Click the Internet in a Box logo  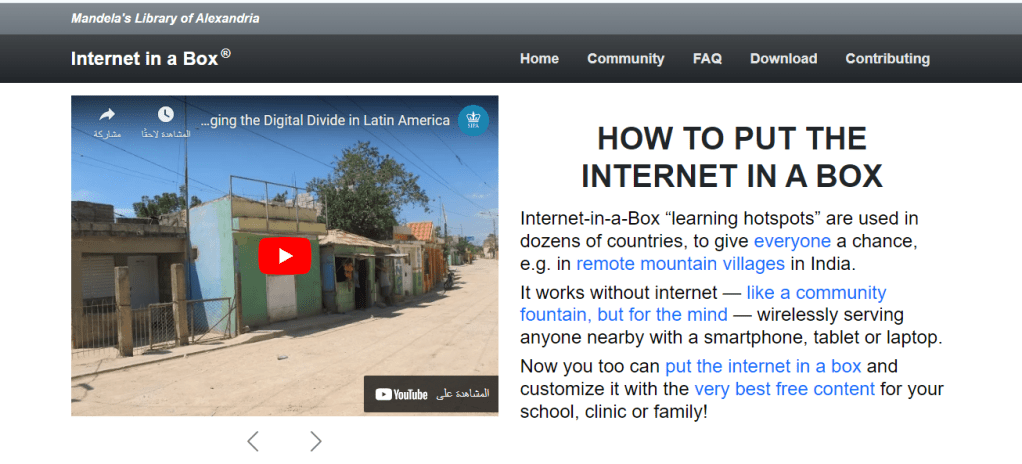point(151,58)
